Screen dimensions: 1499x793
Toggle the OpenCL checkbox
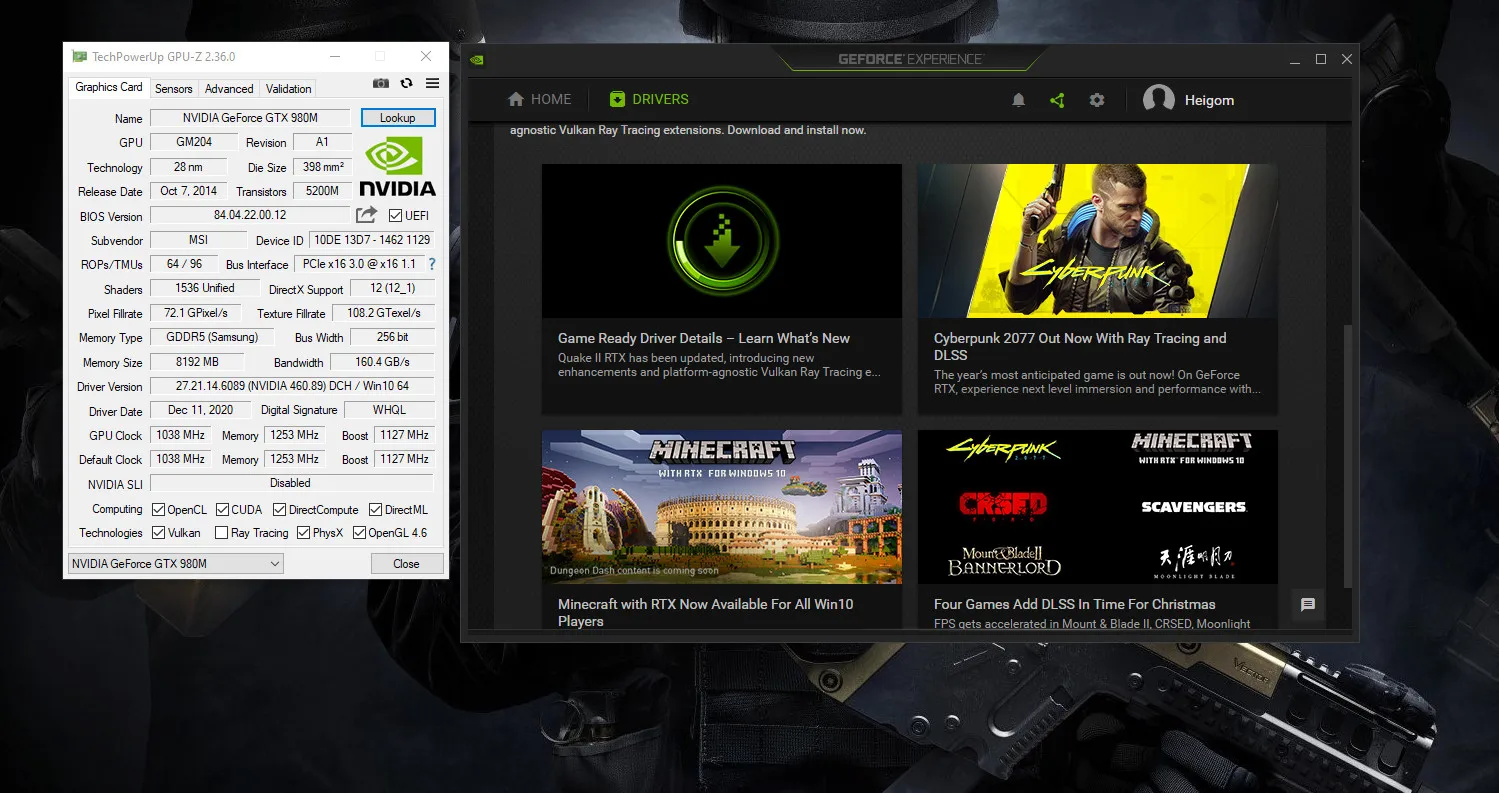158,509
